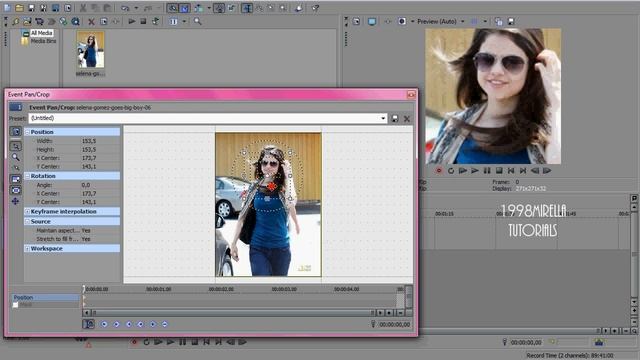The width and height of the screenshot is (640, 360).
Task: Click the Move Freely arrows tool
Action: pos(16,201)
